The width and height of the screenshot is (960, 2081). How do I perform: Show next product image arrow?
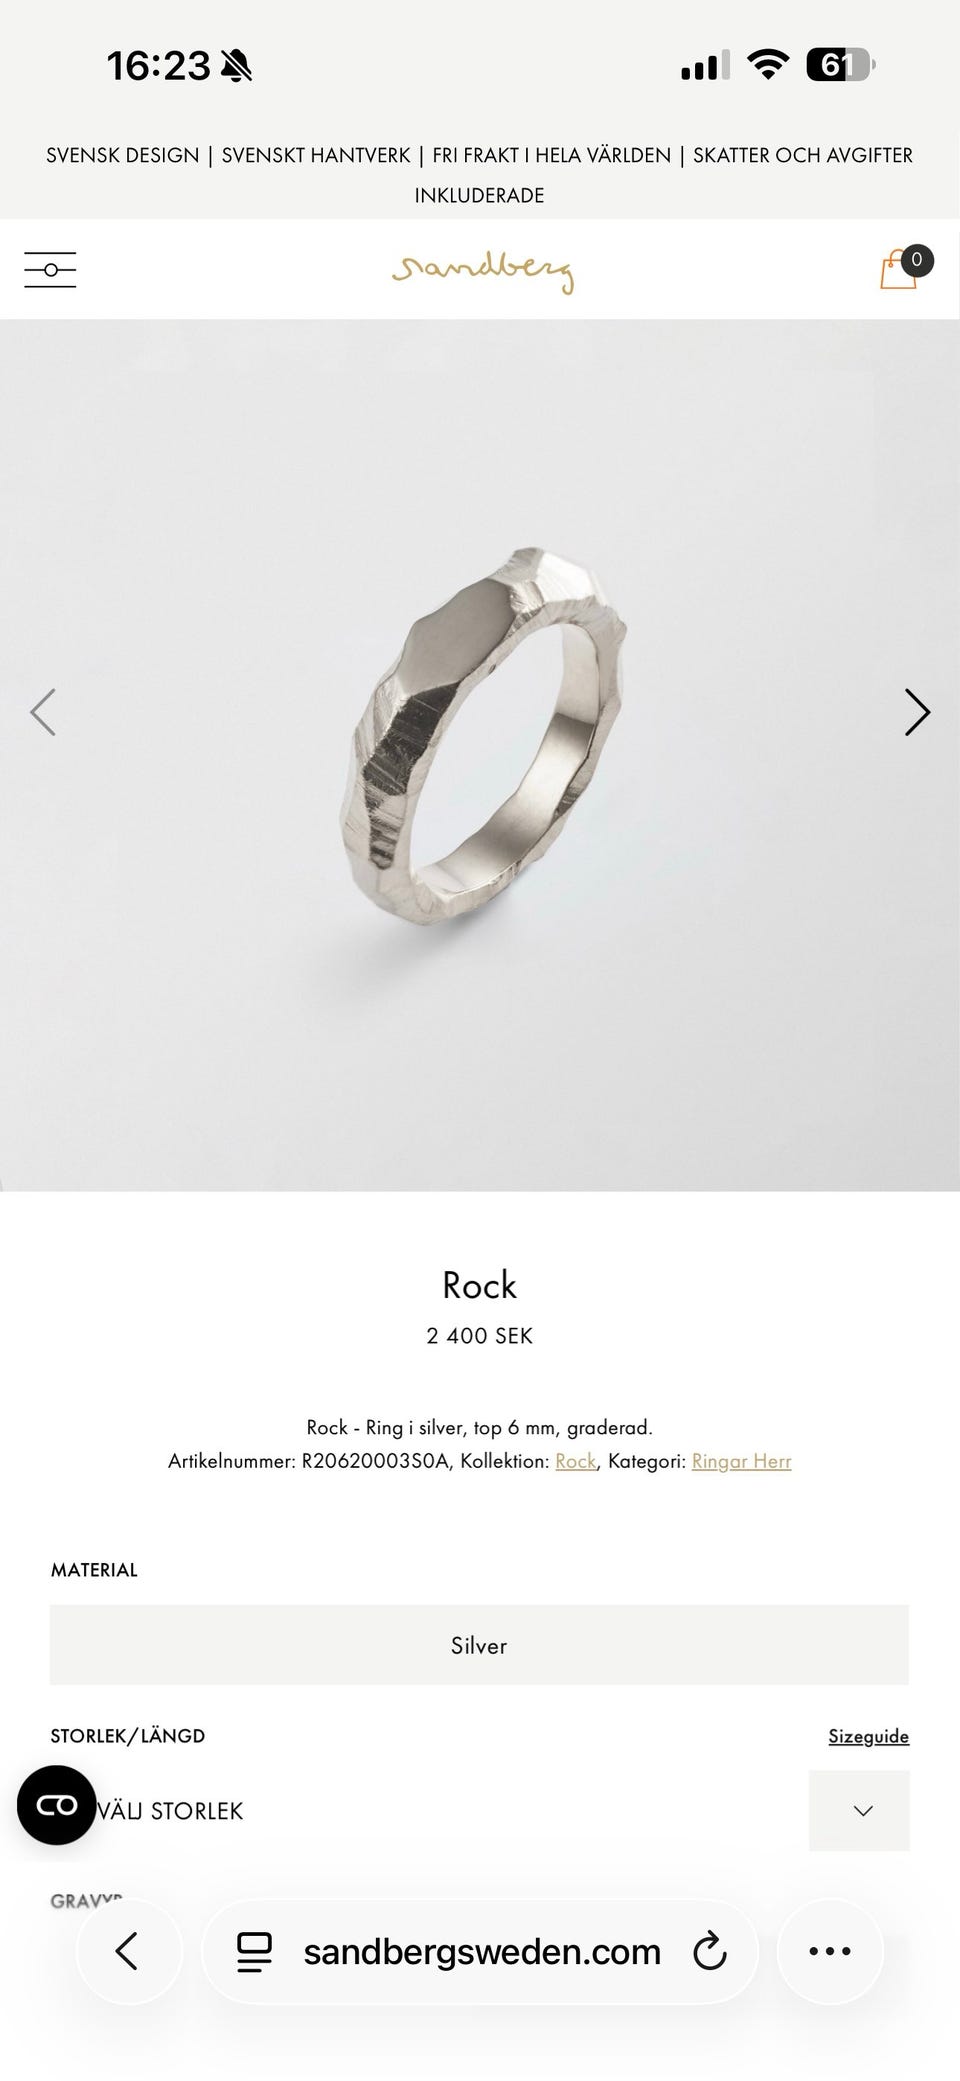pos(917,712)
